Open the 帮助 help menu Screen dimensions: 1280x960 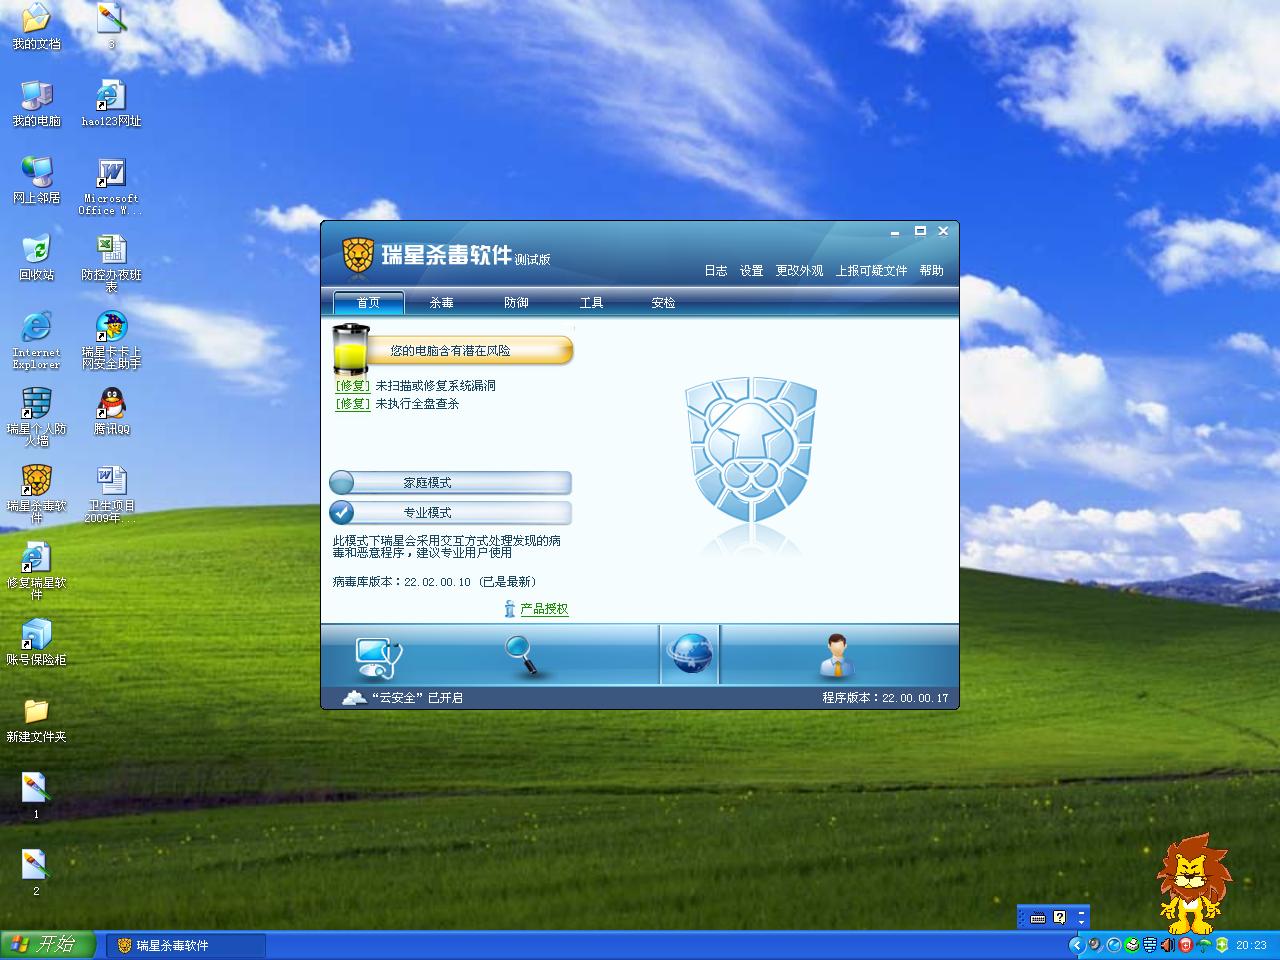coord(931,271)
